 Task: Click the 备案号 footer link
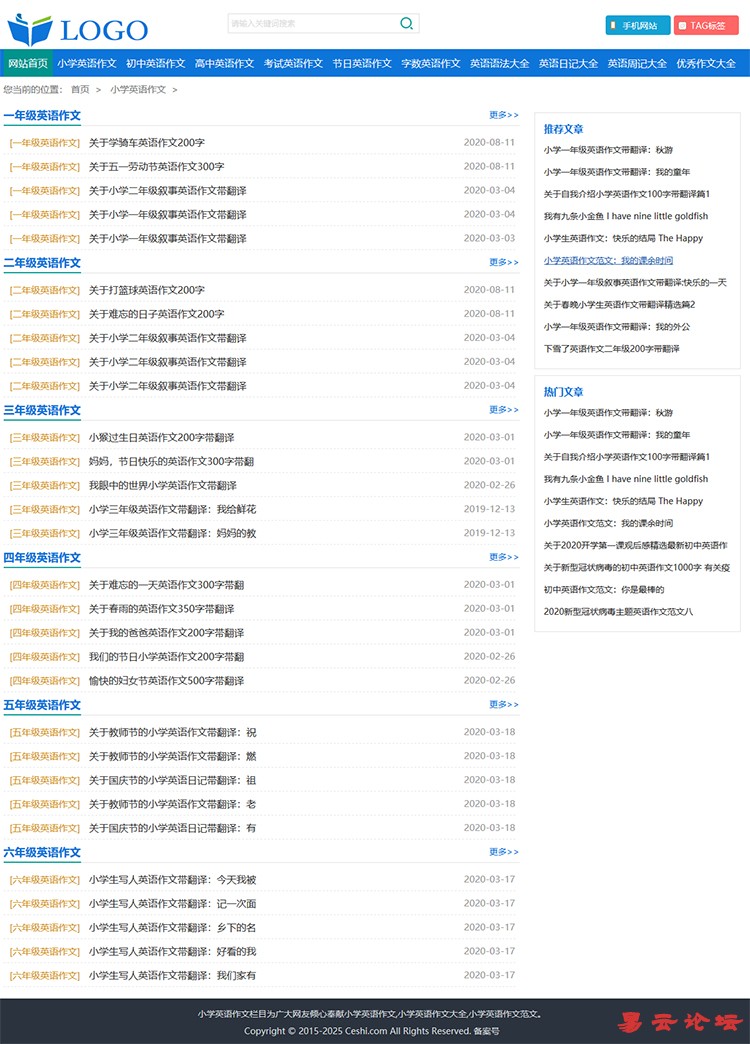tap(486, 1031)
